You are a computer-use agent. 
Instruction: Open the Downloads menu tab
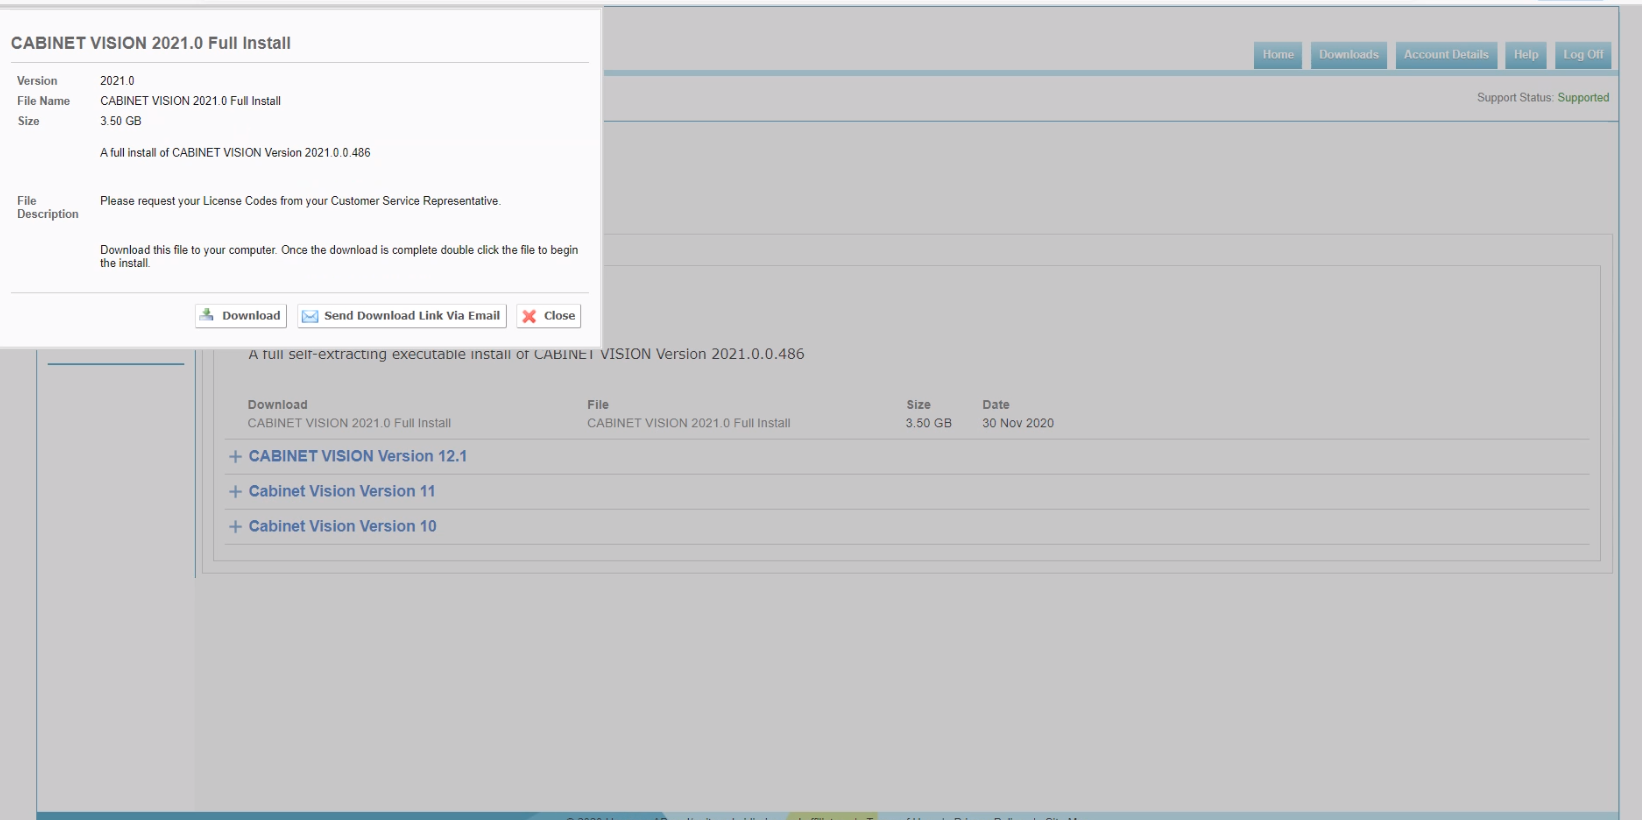point(1348,55)
